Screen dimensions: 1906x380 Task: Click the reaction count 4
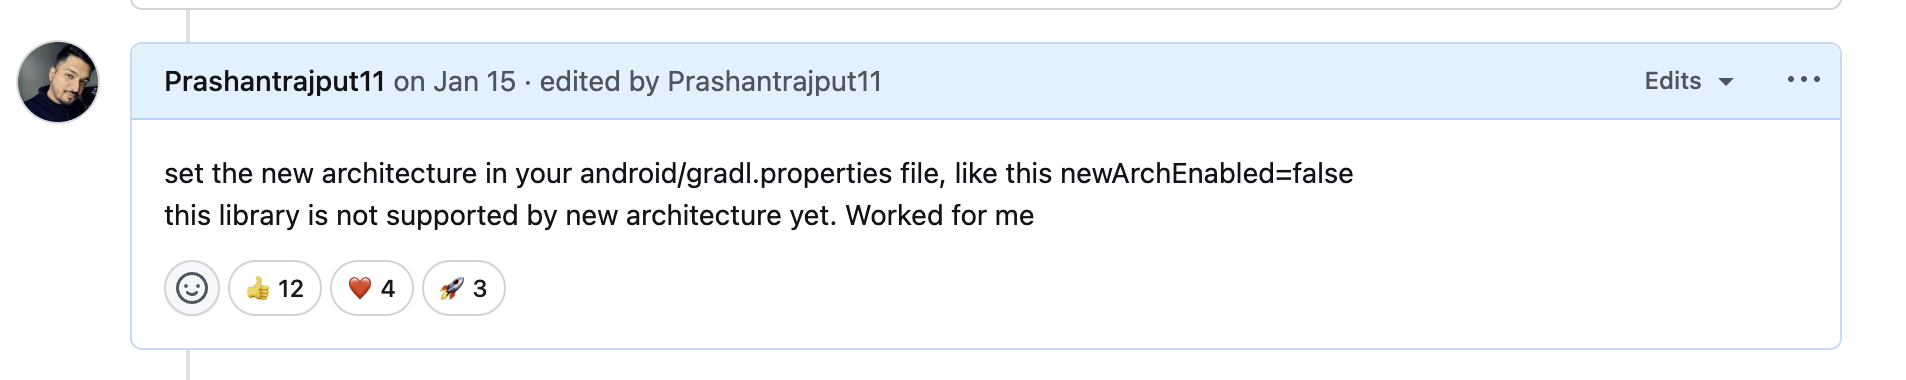point(388,289)
